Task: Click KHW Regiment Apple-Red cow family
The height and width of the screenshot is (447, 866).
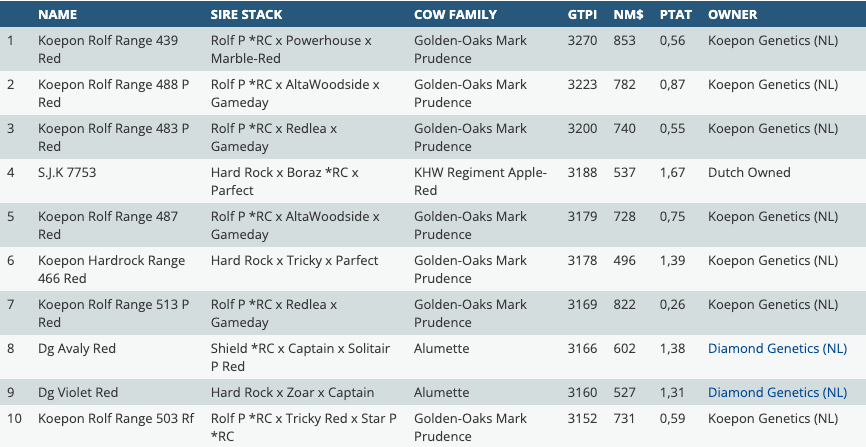Action: coord(480,180)
